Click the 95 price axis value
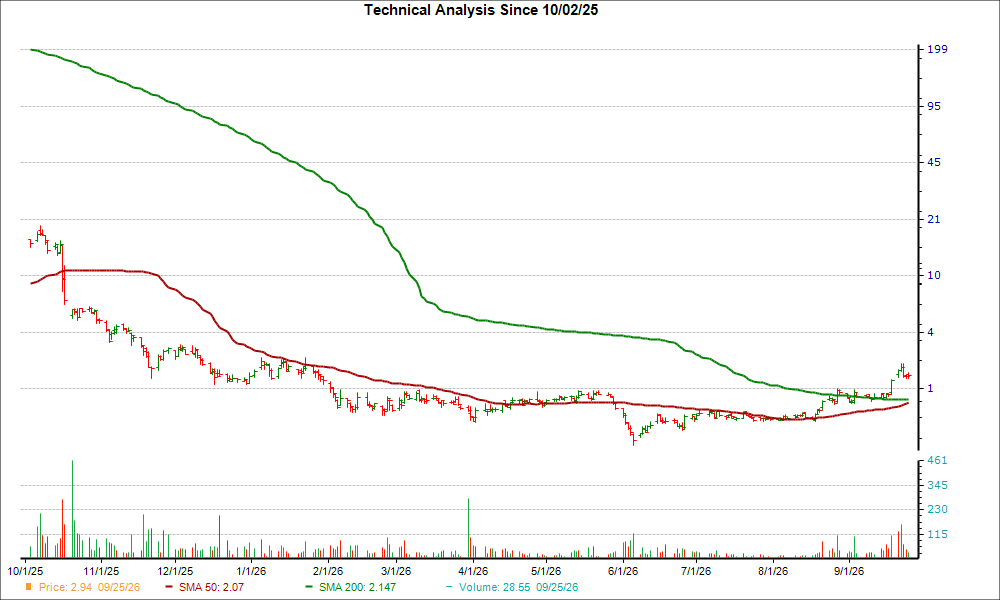Screen dimensions: 1000x600 [934, 106]
